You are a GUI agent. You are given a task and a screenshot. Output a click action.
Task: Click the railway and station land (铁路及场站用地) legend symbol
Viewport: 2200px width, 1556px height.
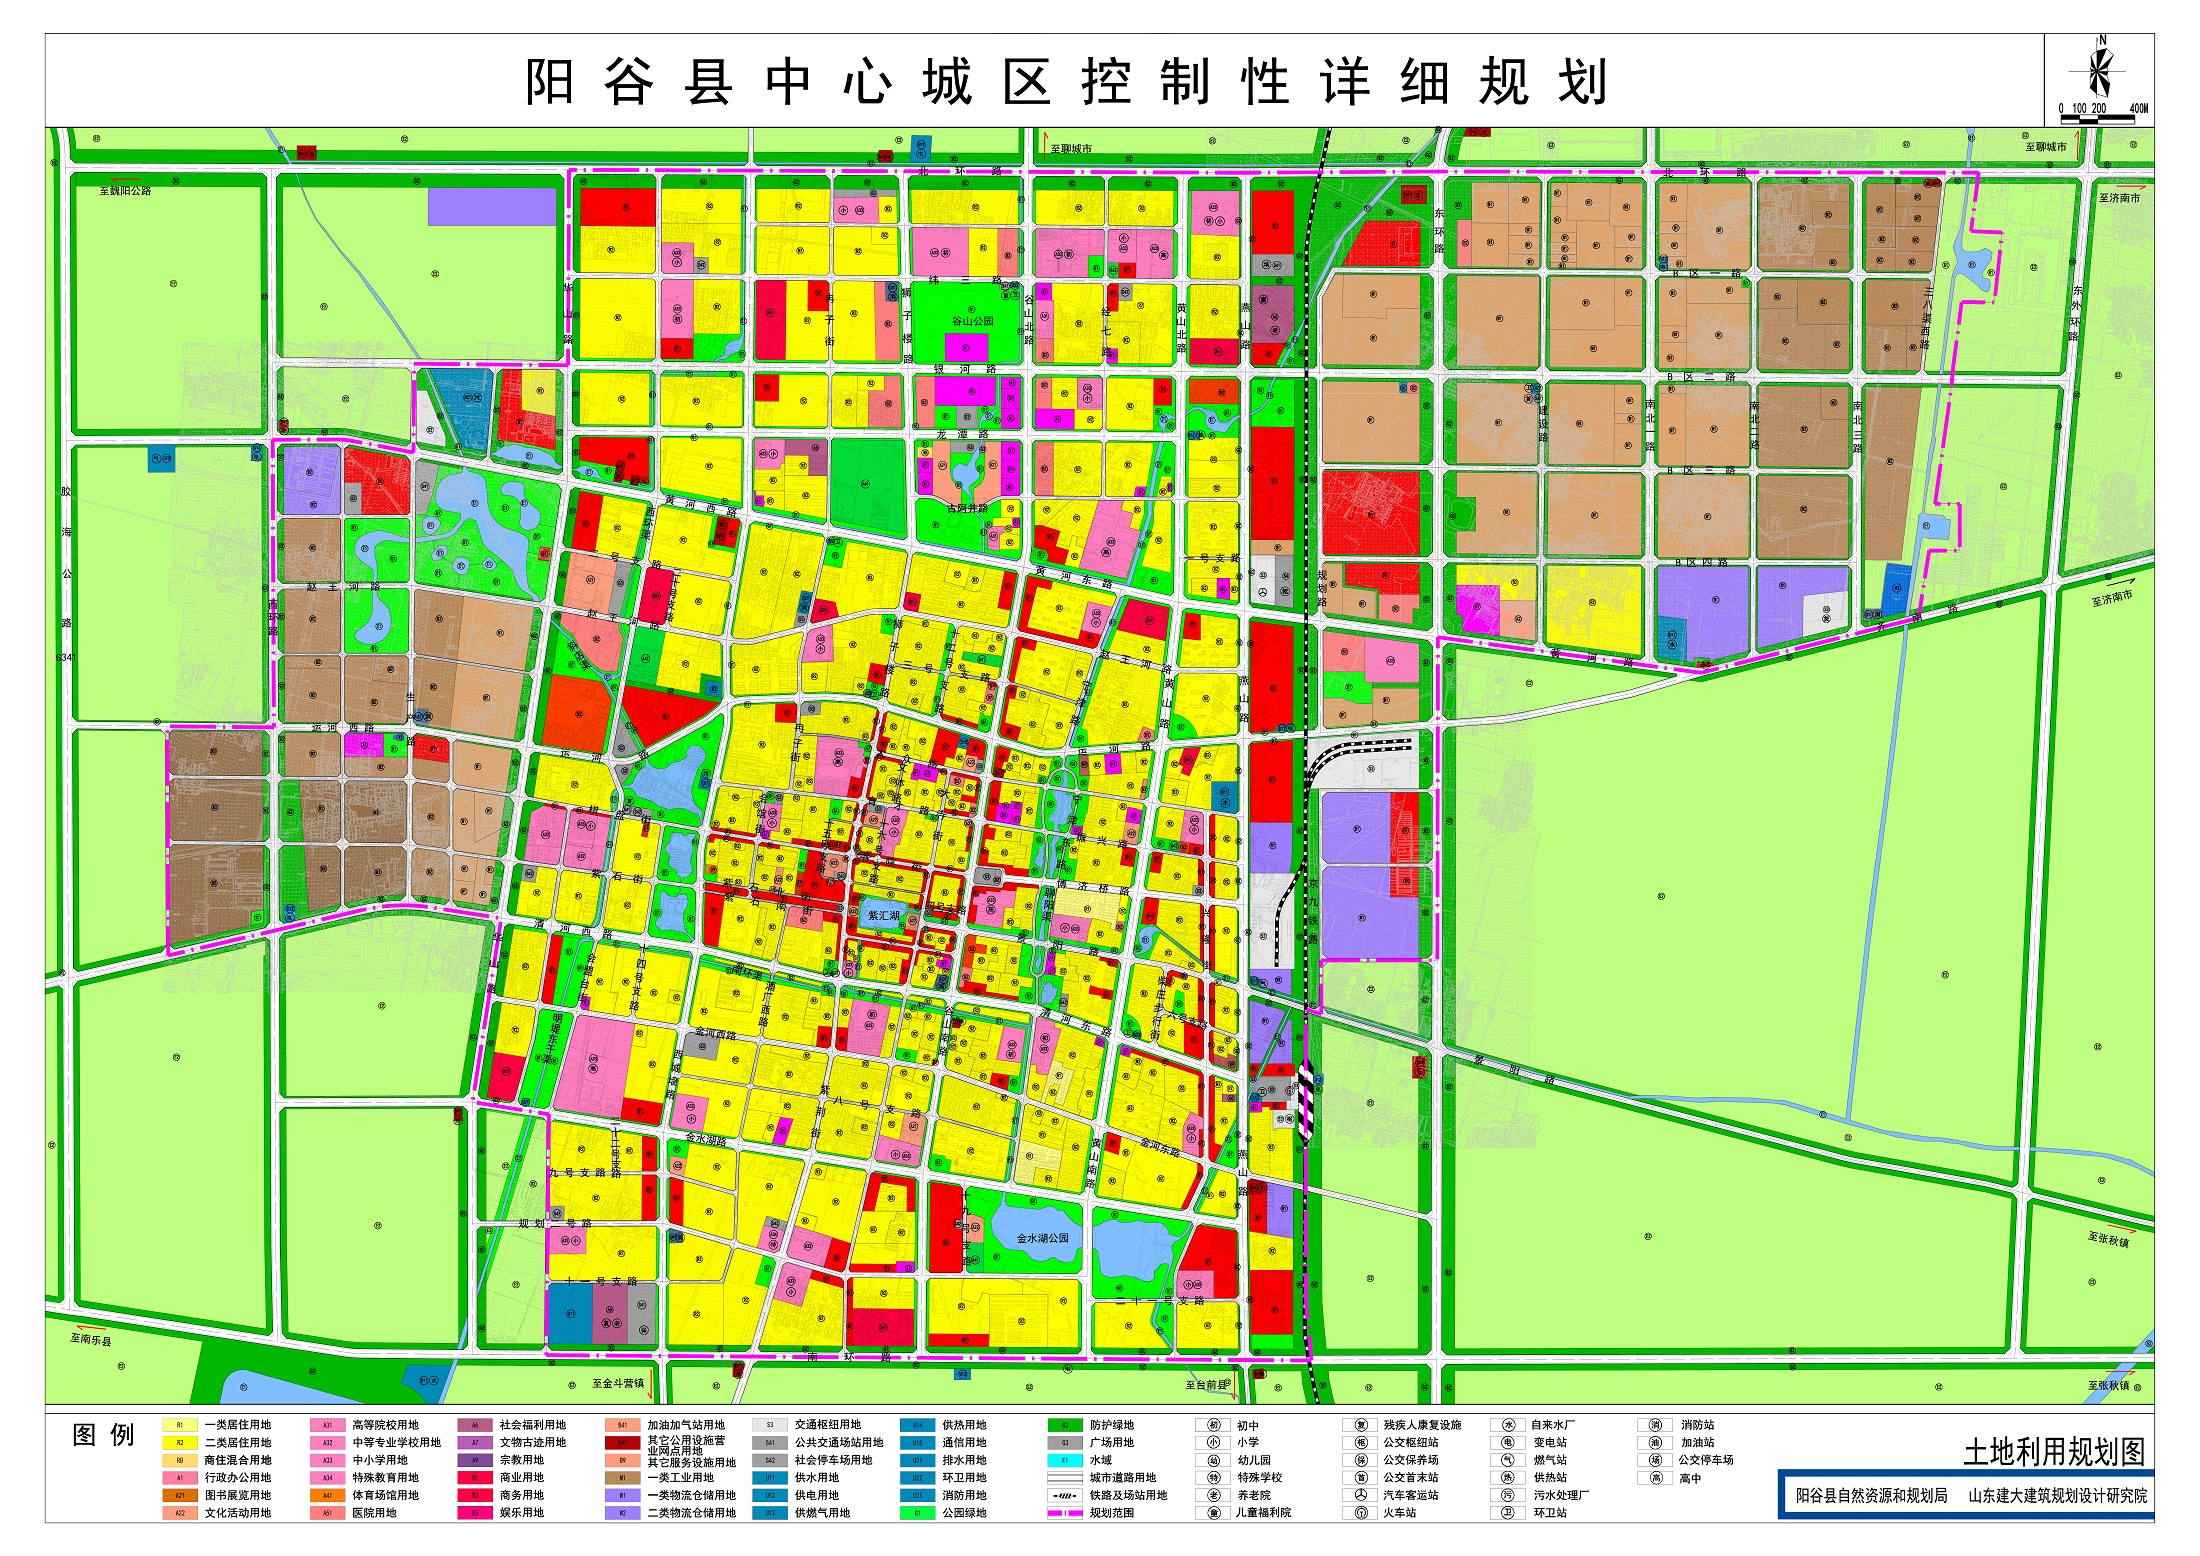[1065, 1495]
